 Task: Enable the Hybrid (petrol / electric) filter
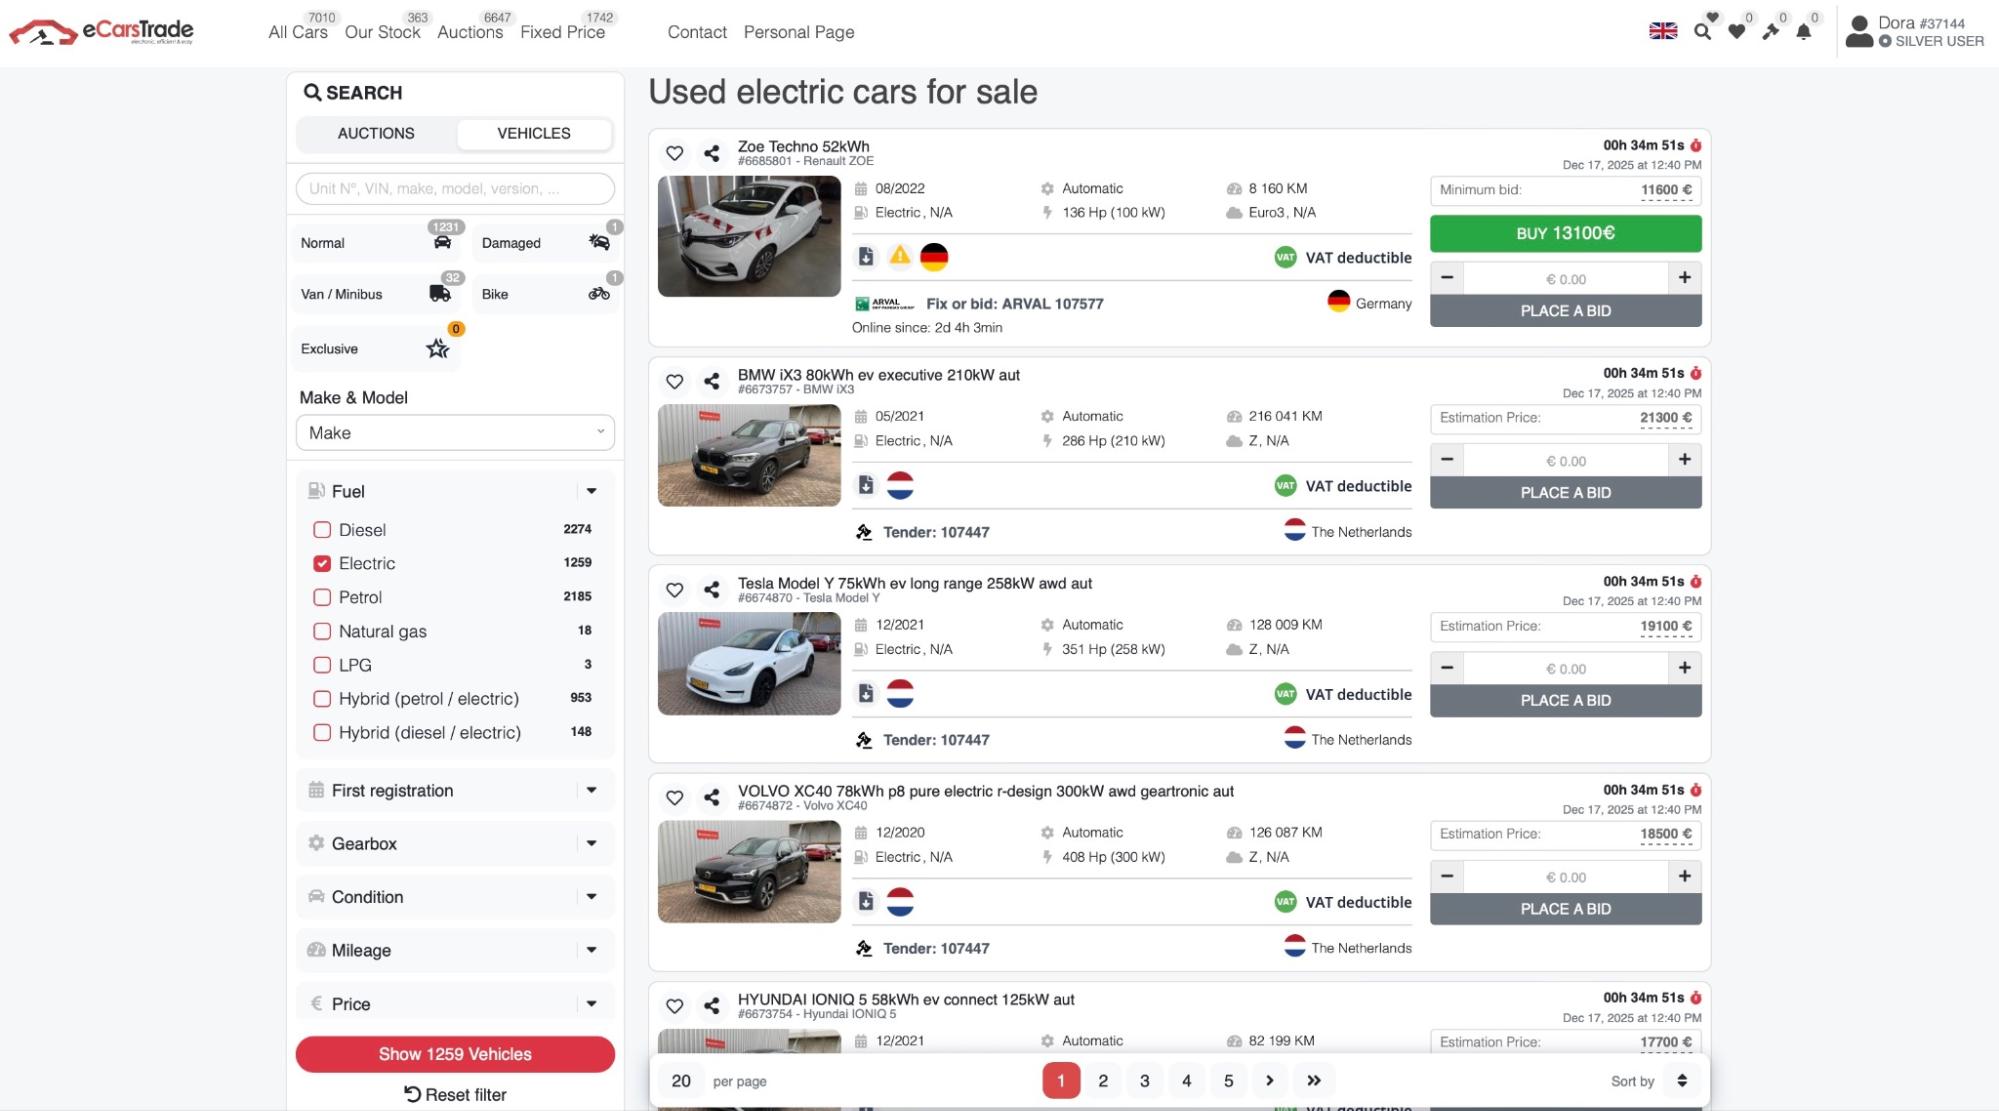pos(322,699)
